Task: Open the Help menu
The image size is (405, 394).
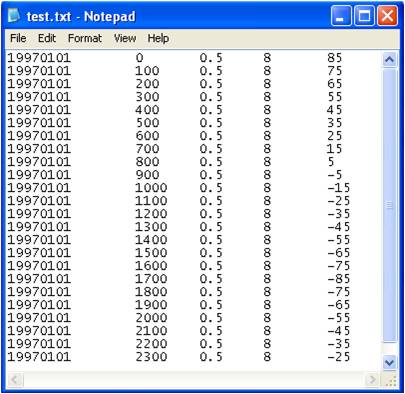Action: pyautogui.click(x=158, y=38)
